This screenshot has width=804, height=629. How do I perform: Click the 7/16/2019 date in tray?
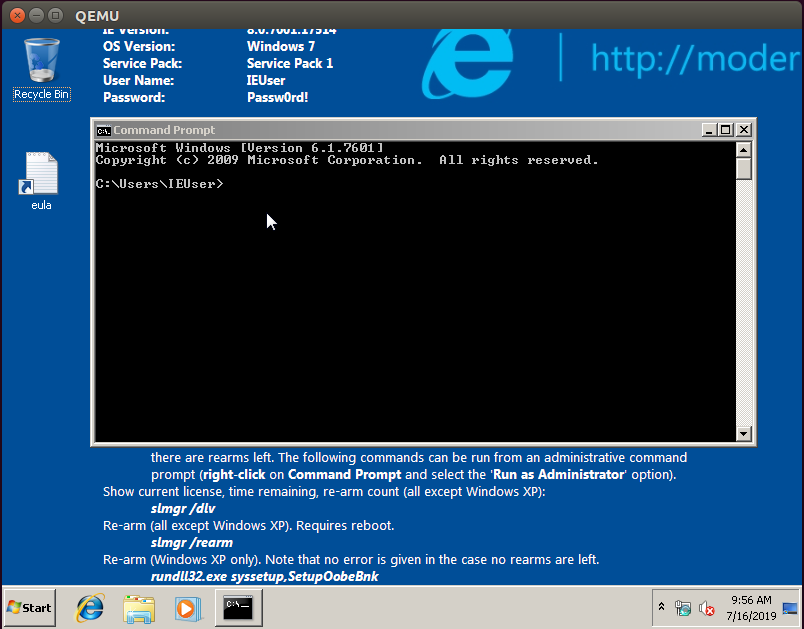tap(751, 616)
